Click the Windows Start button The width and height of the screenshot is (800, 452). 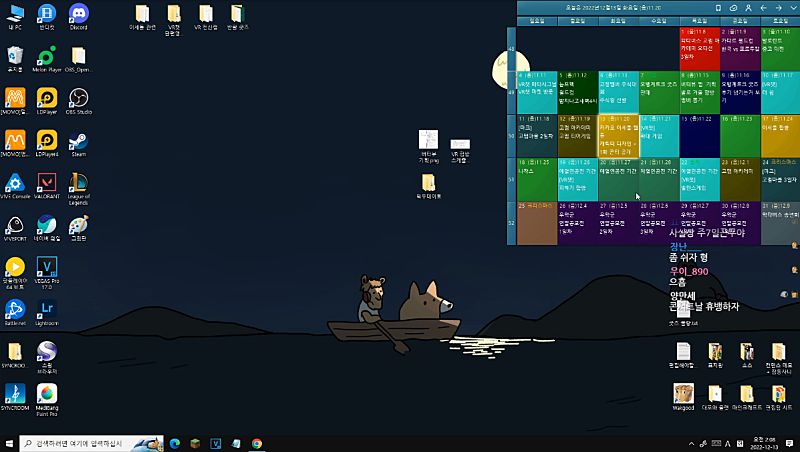[x=10, y=443]
